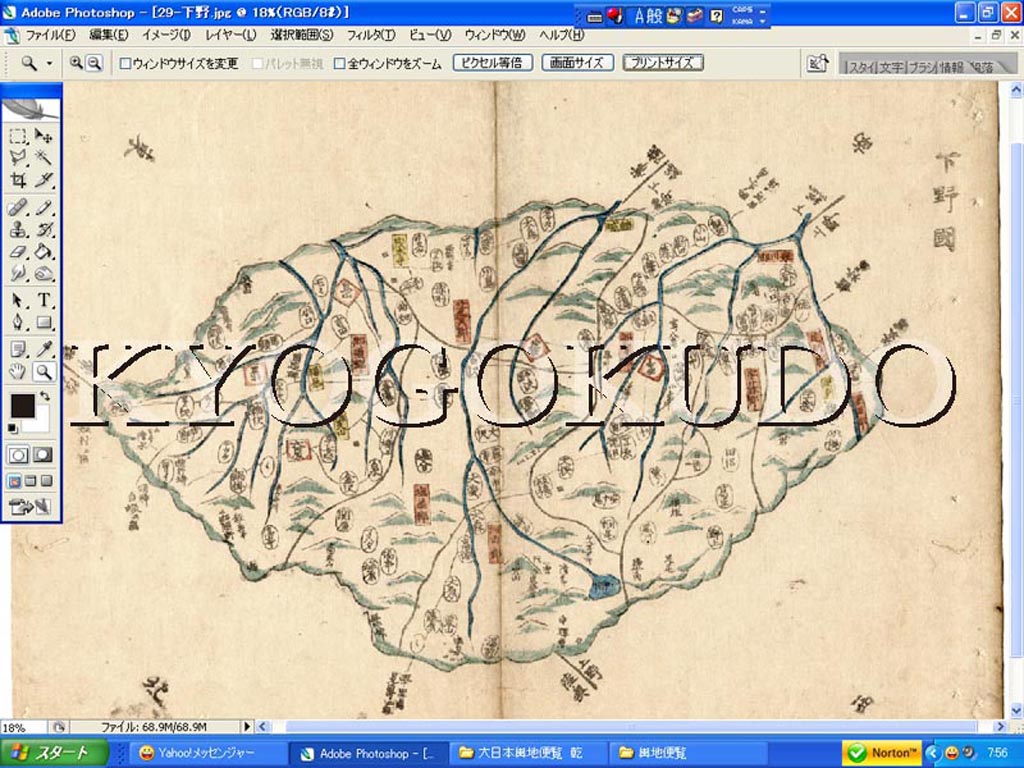This screenshot has height=768, width=1024.
Task: Click the Zoom Out icon in options bar
Action: click(95, 63)
